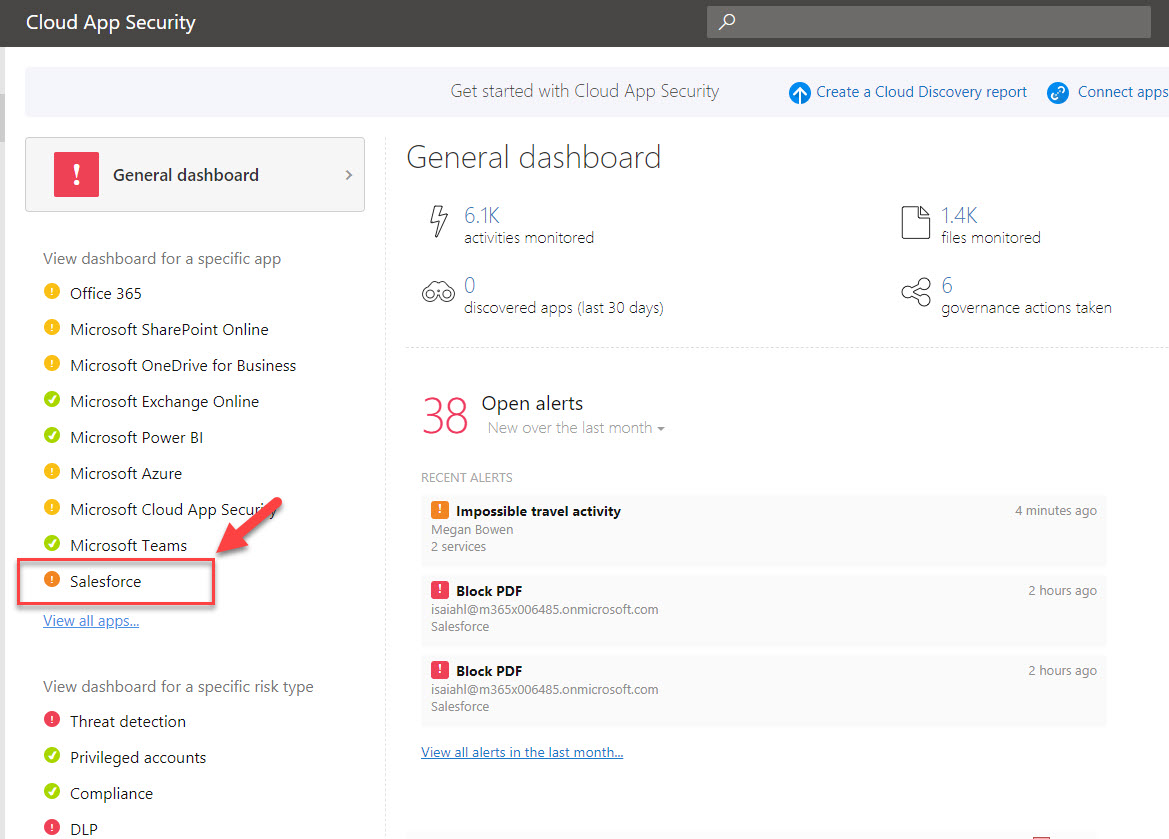
Task: Open 6.1K activities monitored value
Action: (482, 216)
